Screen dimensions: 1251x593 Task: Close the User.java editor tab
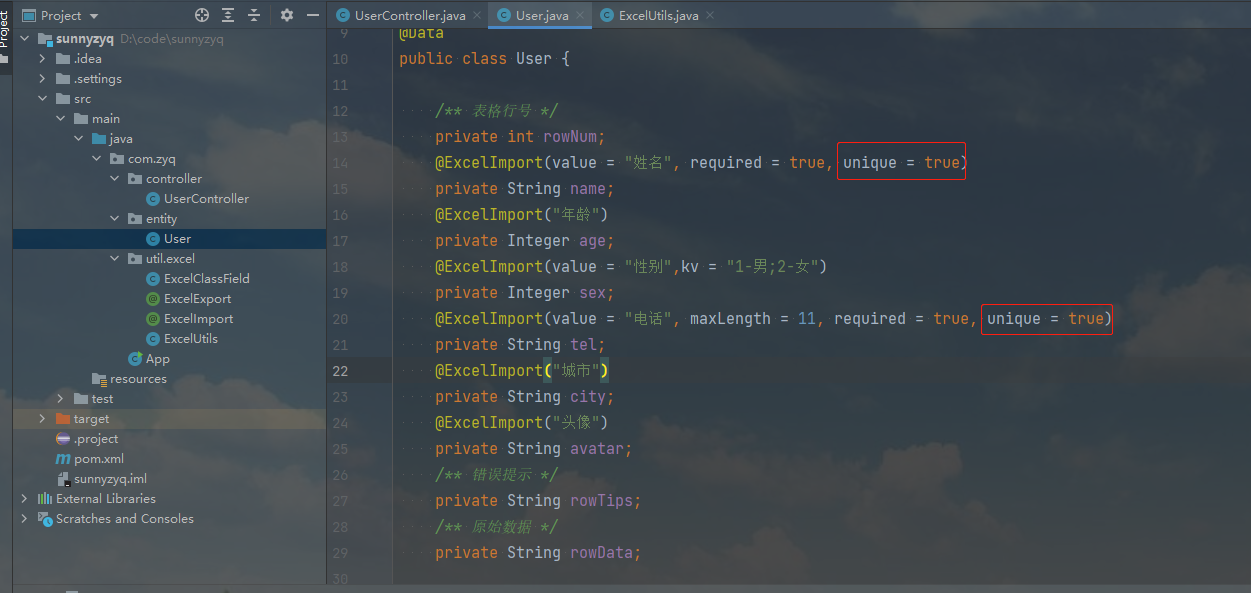click(580, 16)
